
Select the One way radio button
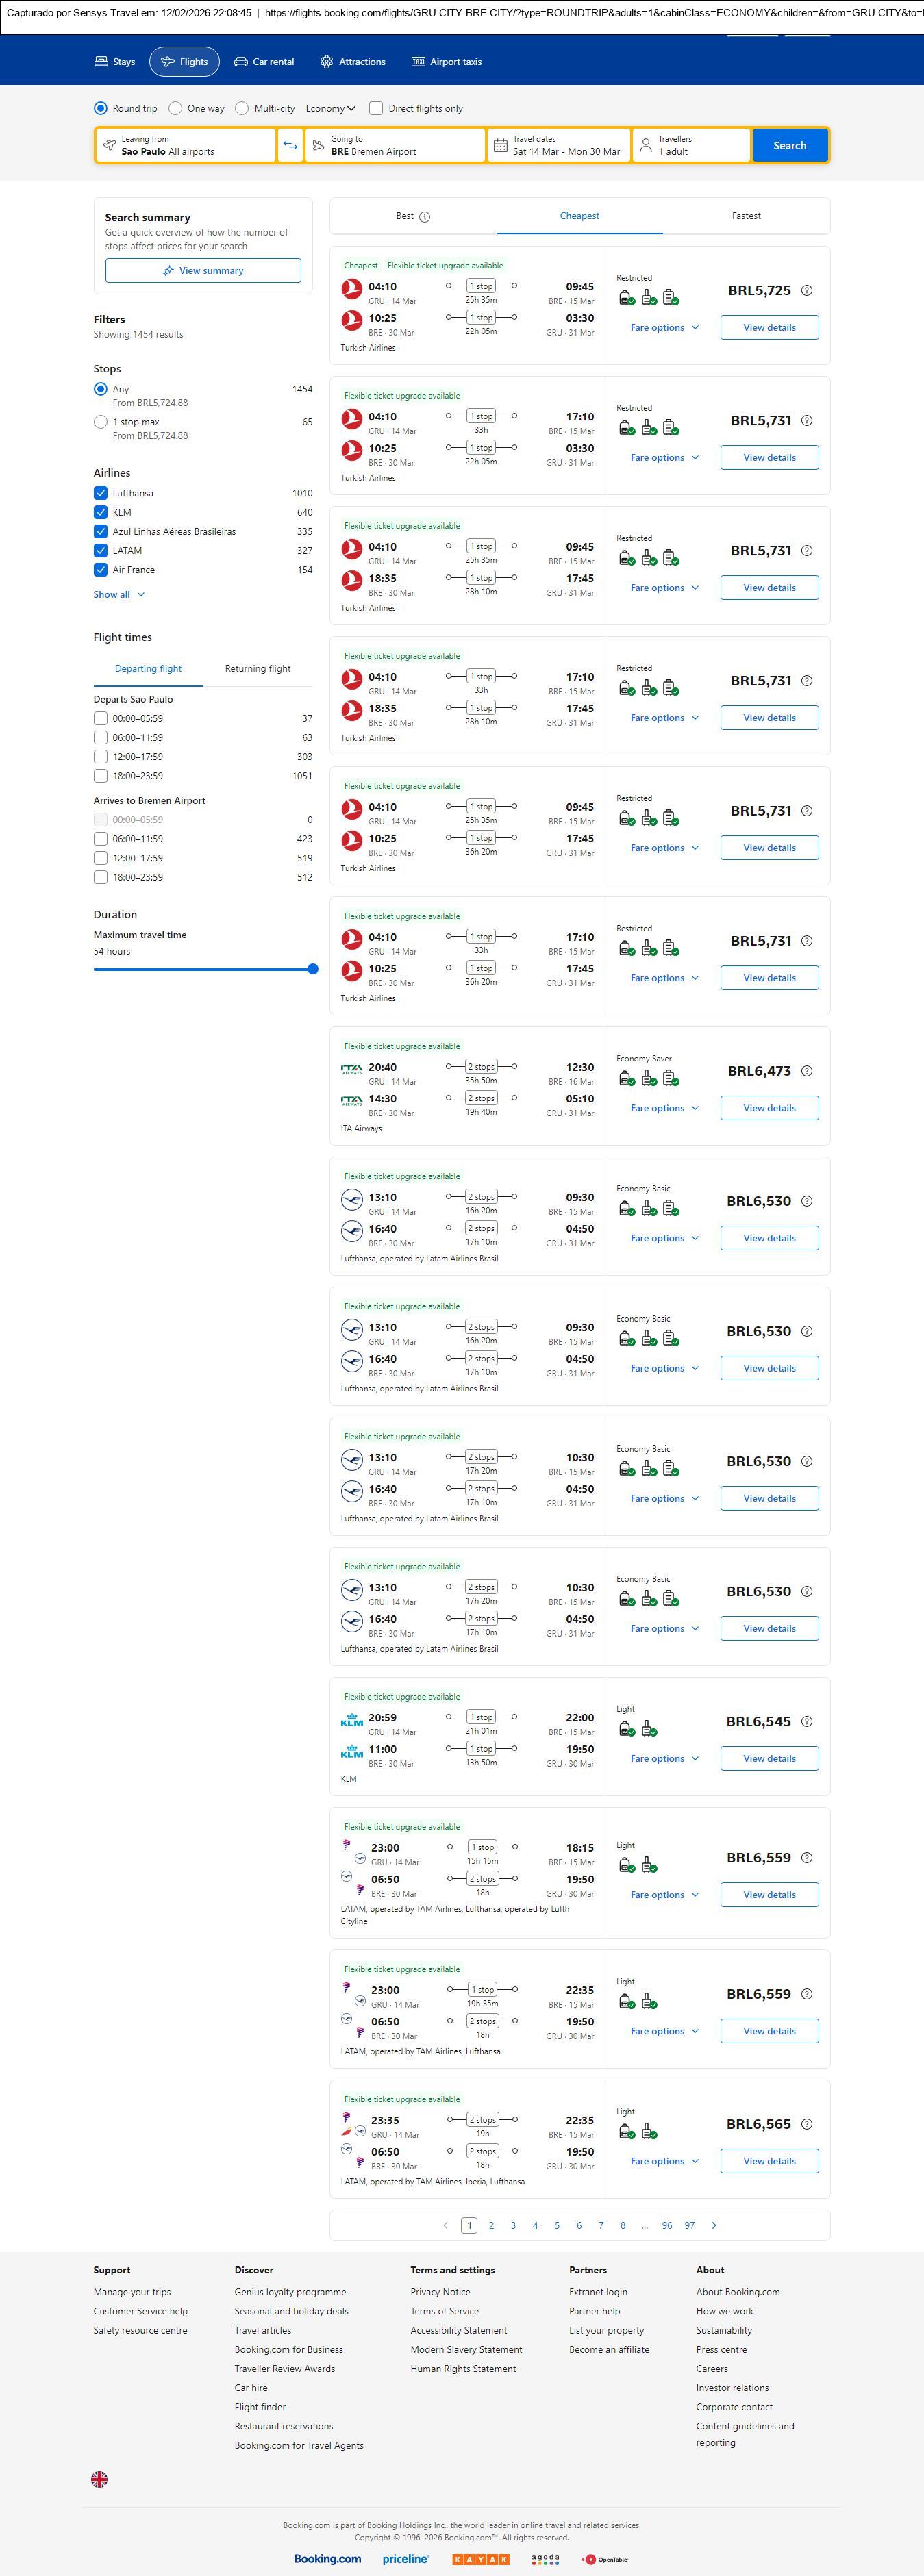tap(176, 108)
